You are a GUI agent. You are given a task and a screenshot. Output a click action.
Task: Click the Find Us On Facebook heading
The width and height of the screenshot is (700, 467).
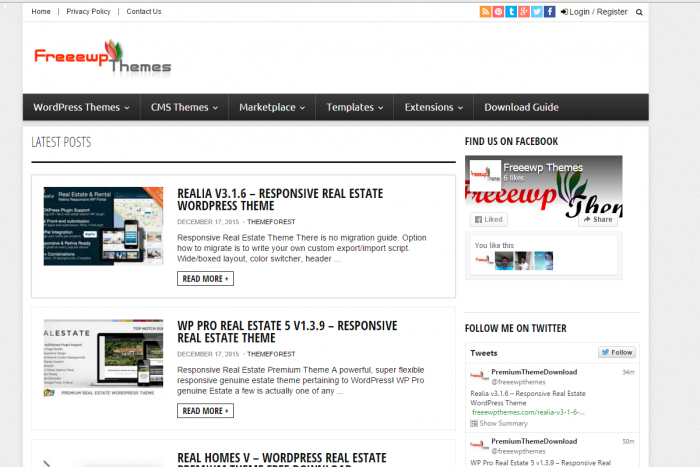pyautogui.click(x=511, y=142)
